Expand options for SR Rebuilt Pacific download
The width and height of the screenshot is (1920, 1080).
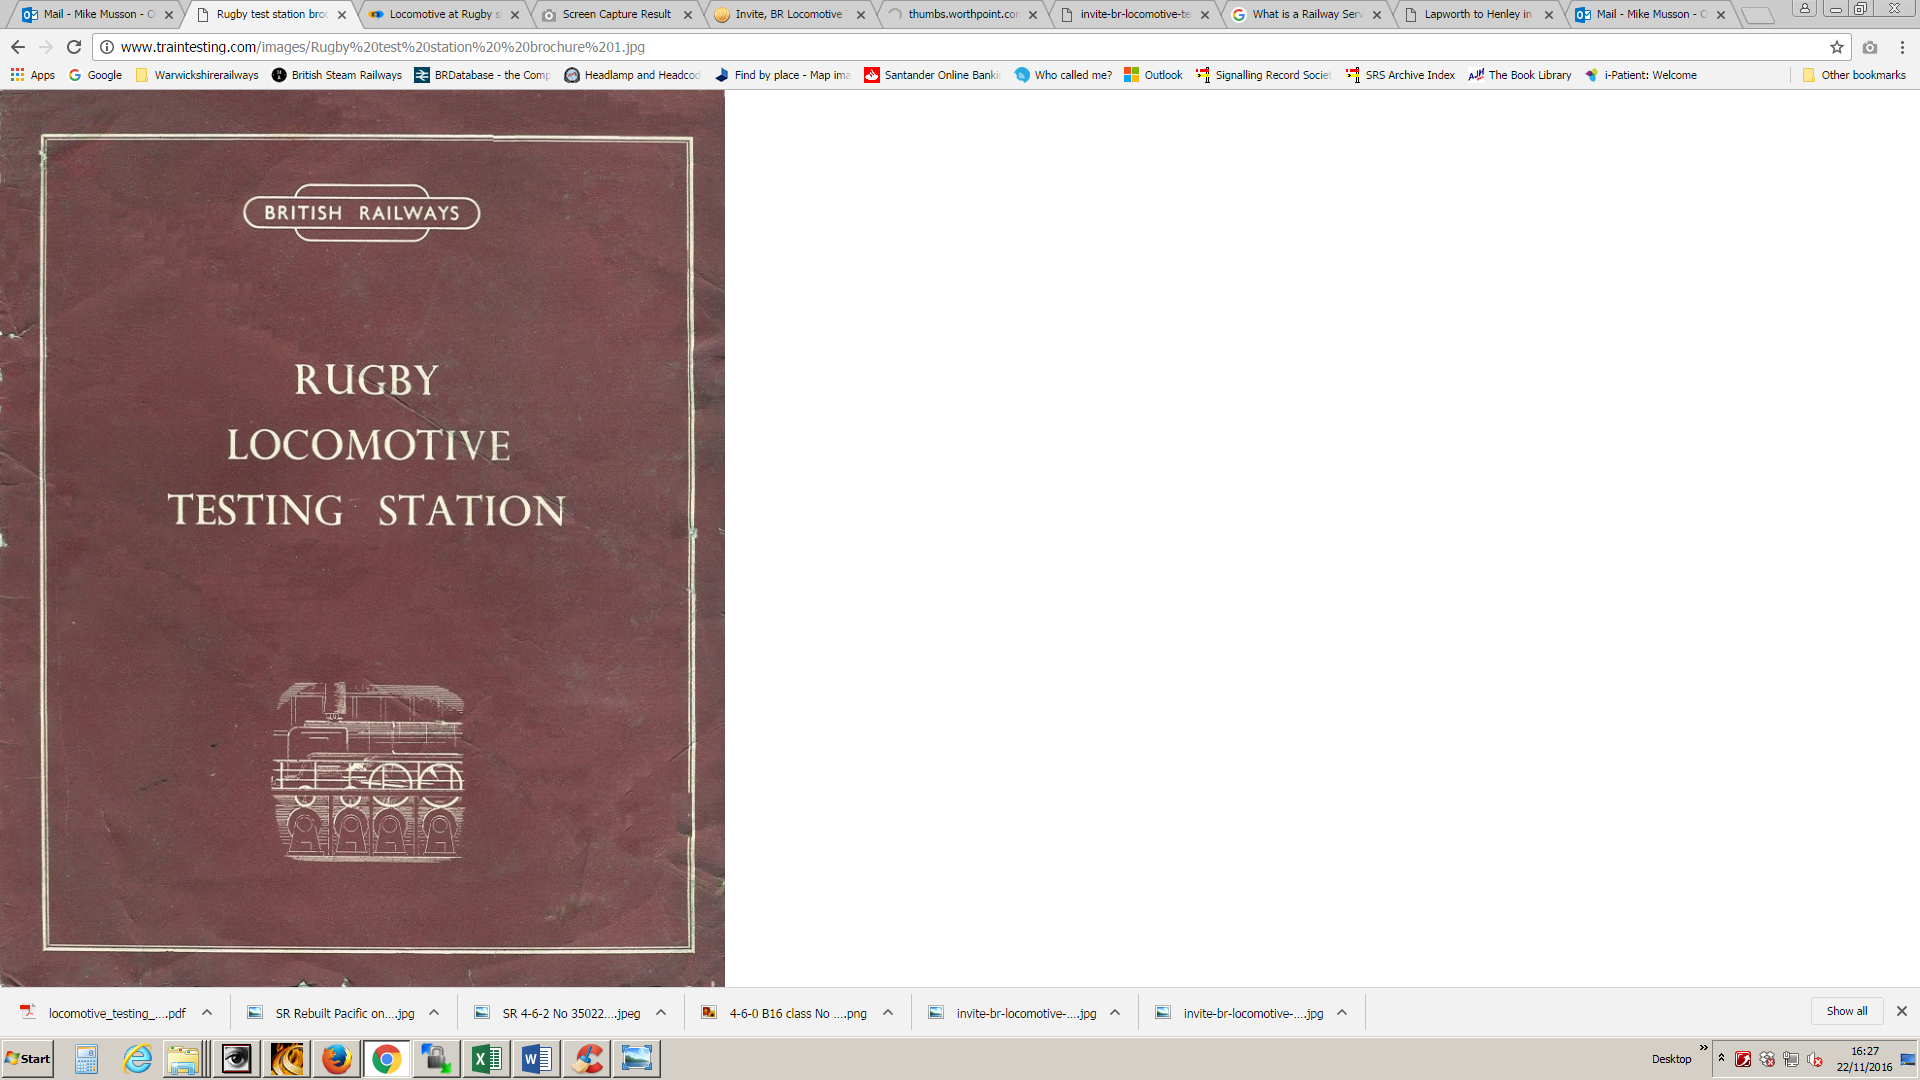point(434,1013)
